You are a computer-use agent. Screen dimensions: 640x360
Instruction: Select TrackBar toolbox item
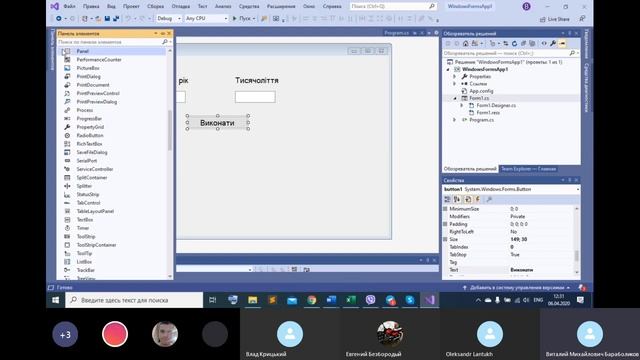coord(86,270)
